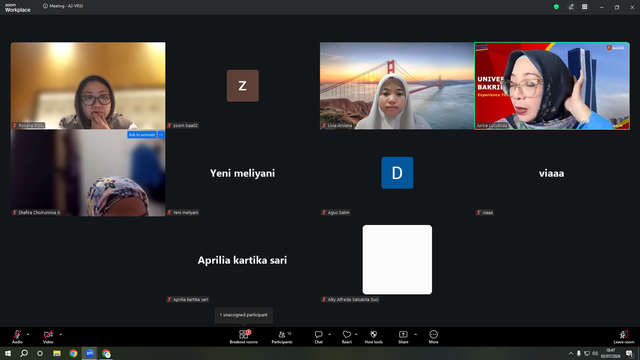The image size is (640, 360).
Task: Click the large viaaa name text
Action: [x=551, y=173]
